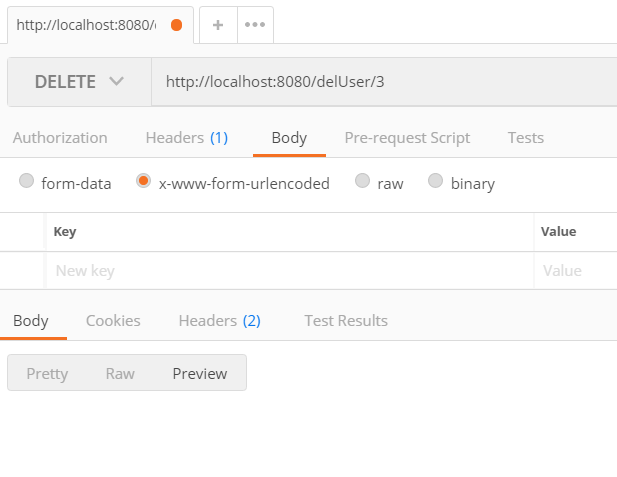
Task: Click the orange unsaved dot on request tab
Action: (x=177, y=25)
